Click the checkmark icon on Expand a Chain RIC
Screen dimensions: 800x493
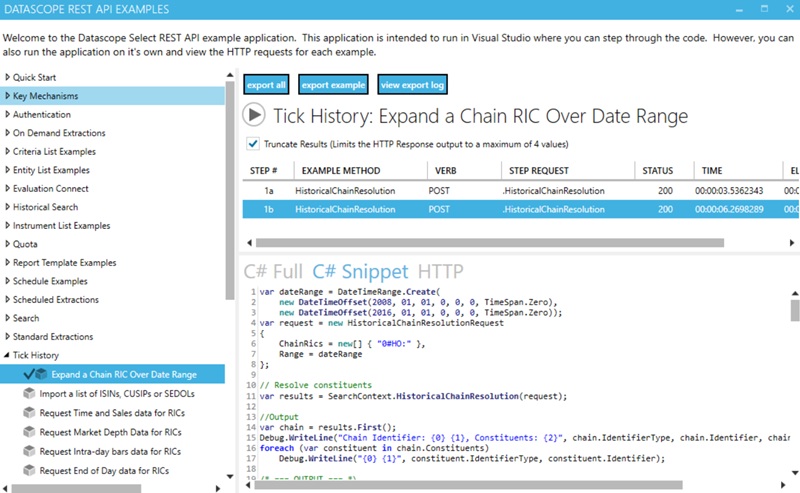[x=28, y=374]
